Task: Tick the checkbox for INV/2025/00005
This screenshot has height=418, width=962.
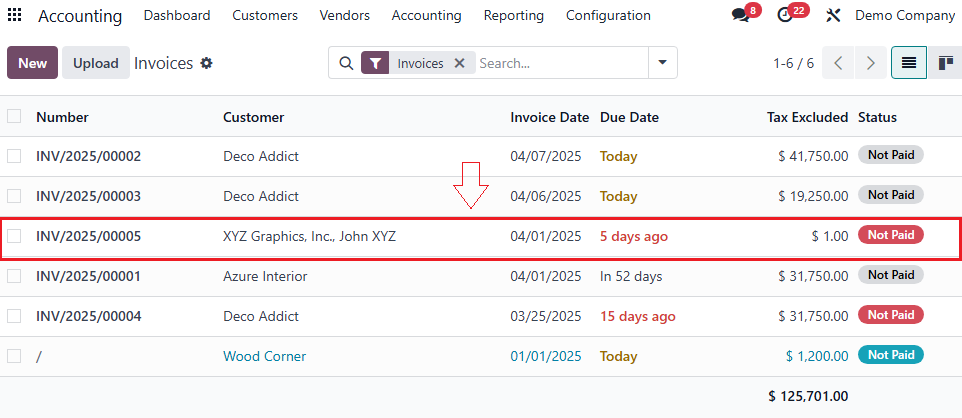Action: (14, 236)
